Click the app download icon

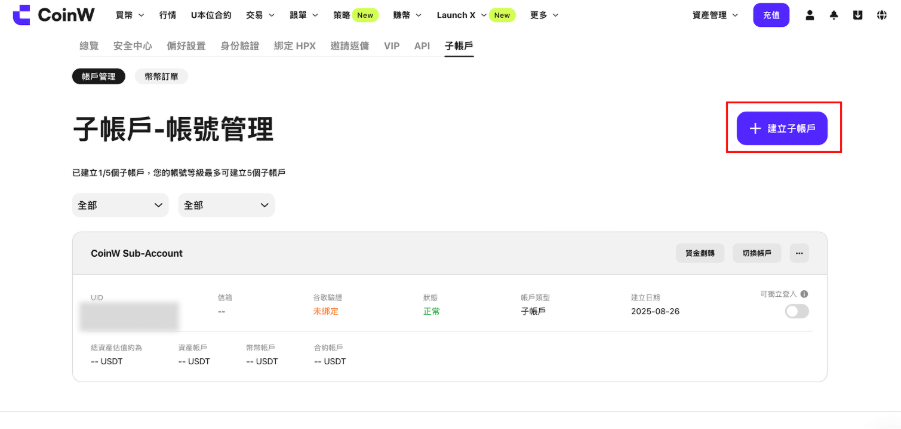point(858,16)
